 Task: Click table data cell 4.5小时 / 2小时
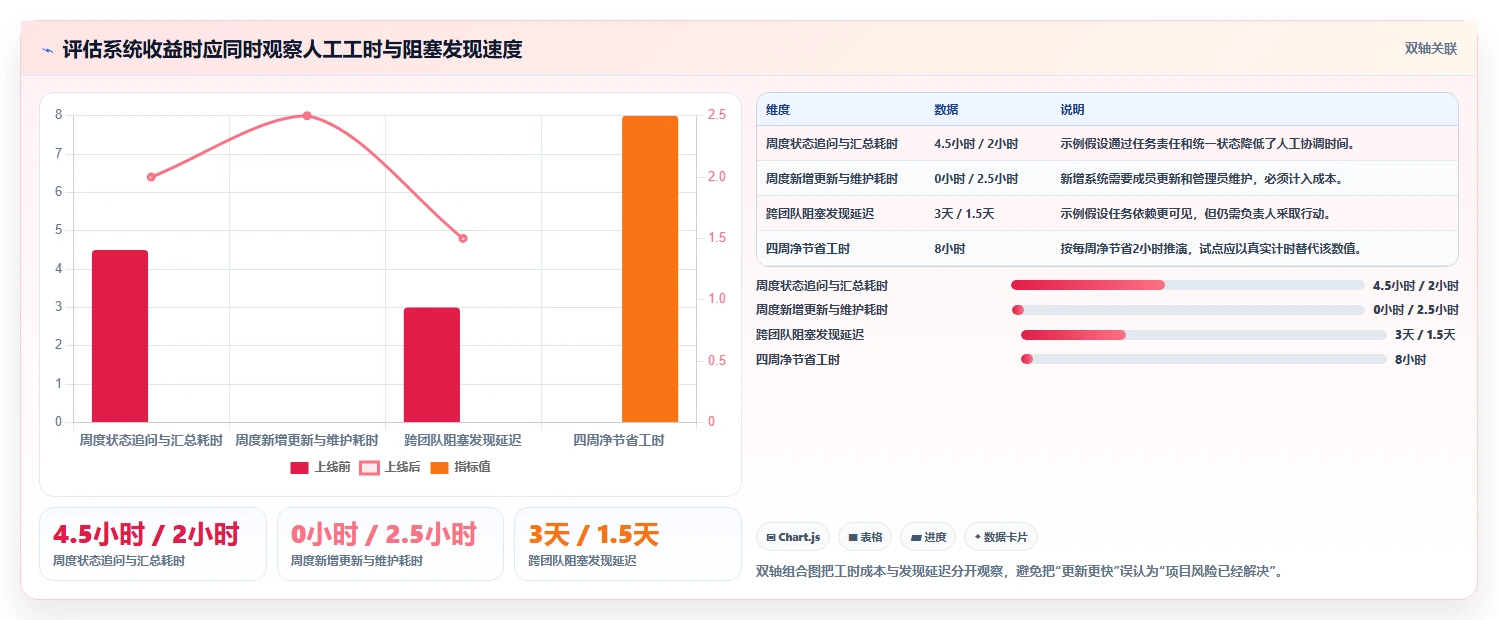[976, 144]
